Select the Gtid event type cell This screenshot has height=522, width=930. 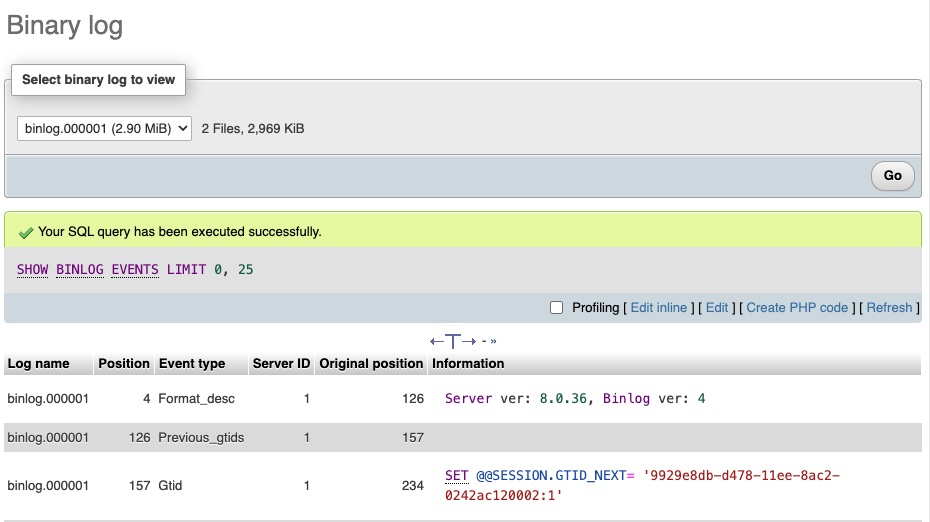tap(170, 485)
